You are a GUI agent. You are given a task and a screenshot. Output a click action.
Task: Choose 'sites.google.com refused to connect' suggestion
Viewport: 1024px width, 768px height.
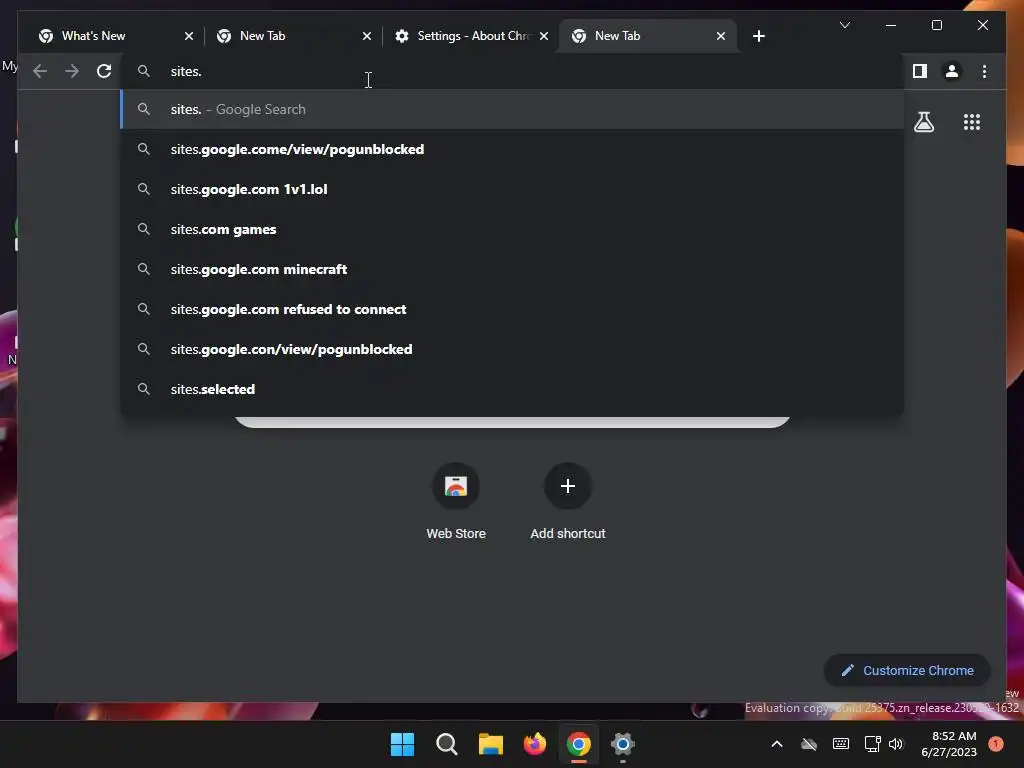(x=513, y=309)
